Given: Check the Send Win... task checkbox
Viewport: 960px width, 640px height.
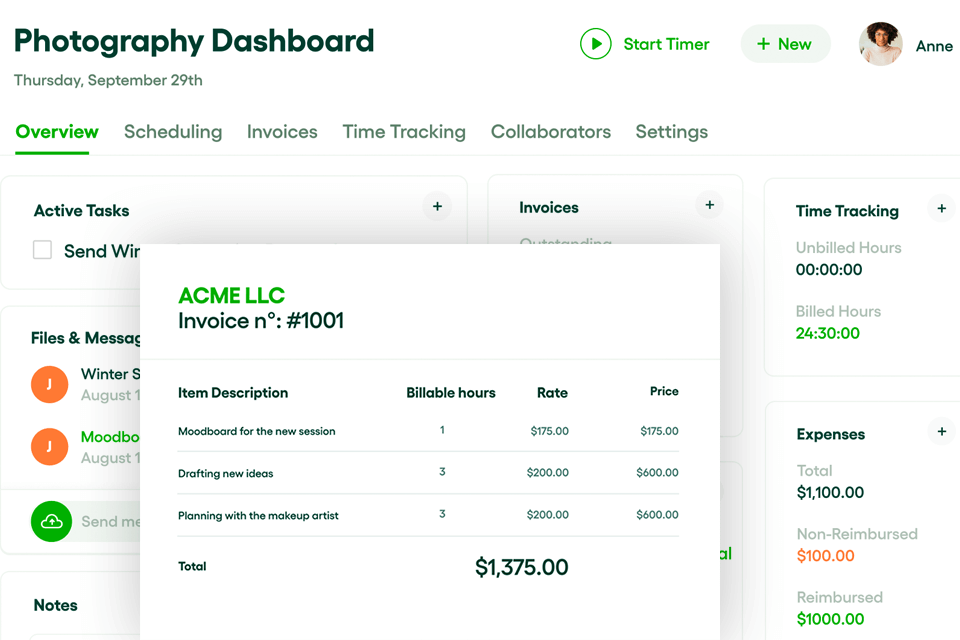Looking at the screenshot, I should point(42,250).
